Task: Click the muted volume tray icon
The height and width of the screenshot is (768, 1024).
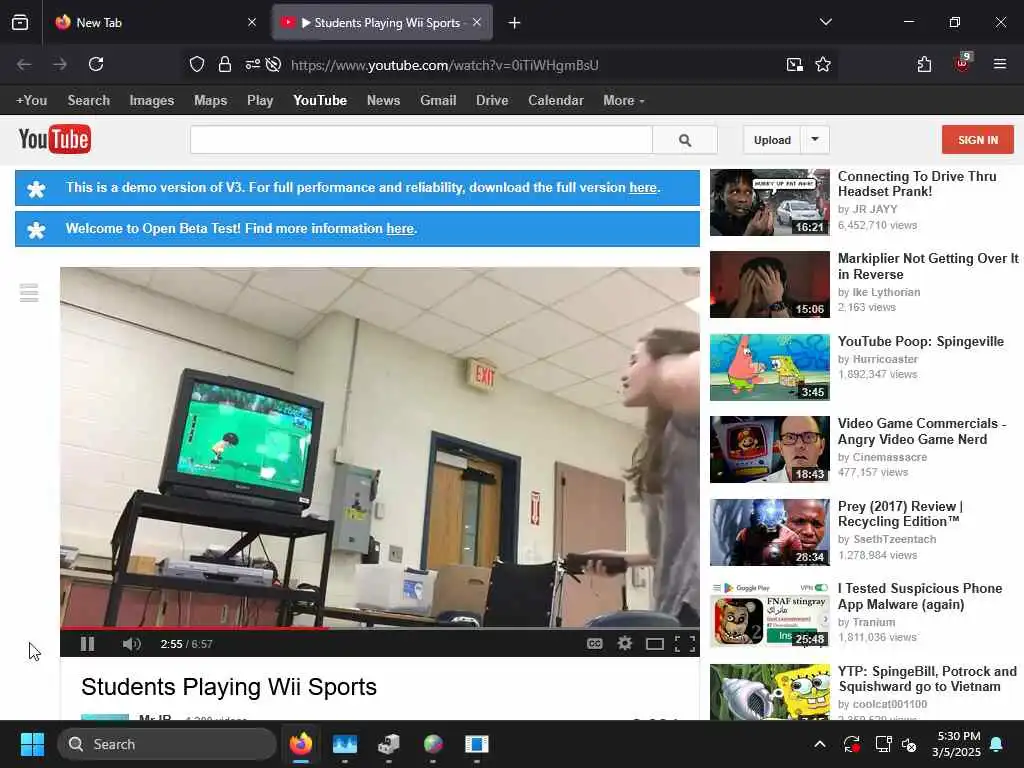Action: pos(909,744)
